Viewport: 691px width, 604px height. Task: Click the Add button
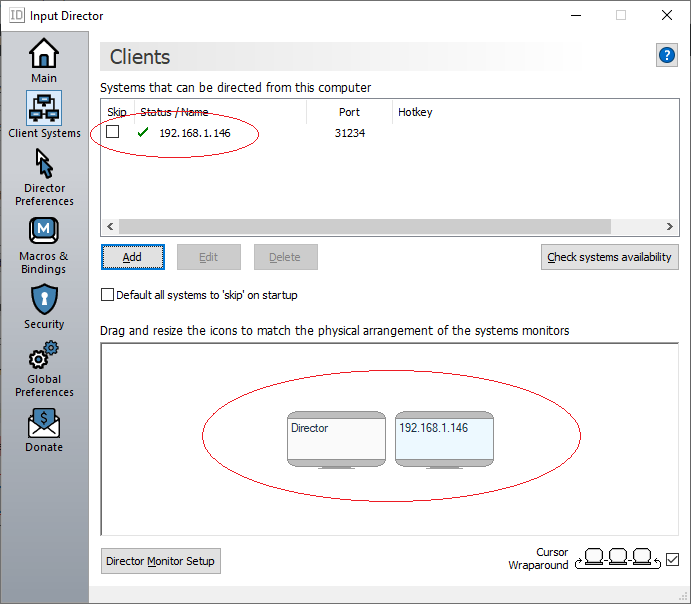[133, 257]
